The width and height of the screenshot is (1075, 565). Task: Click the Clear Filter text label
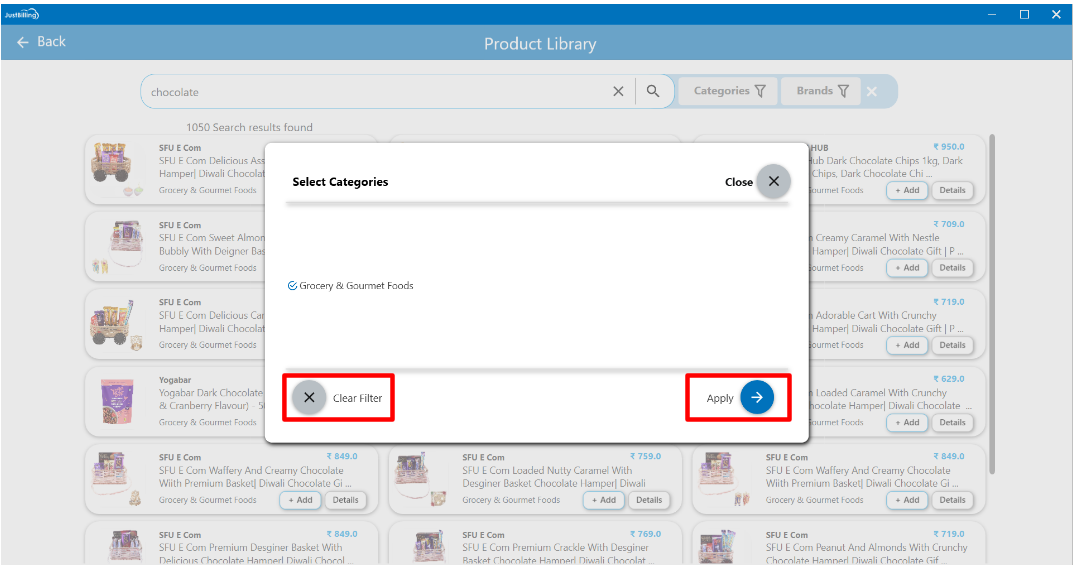click(x=357, y=398)
